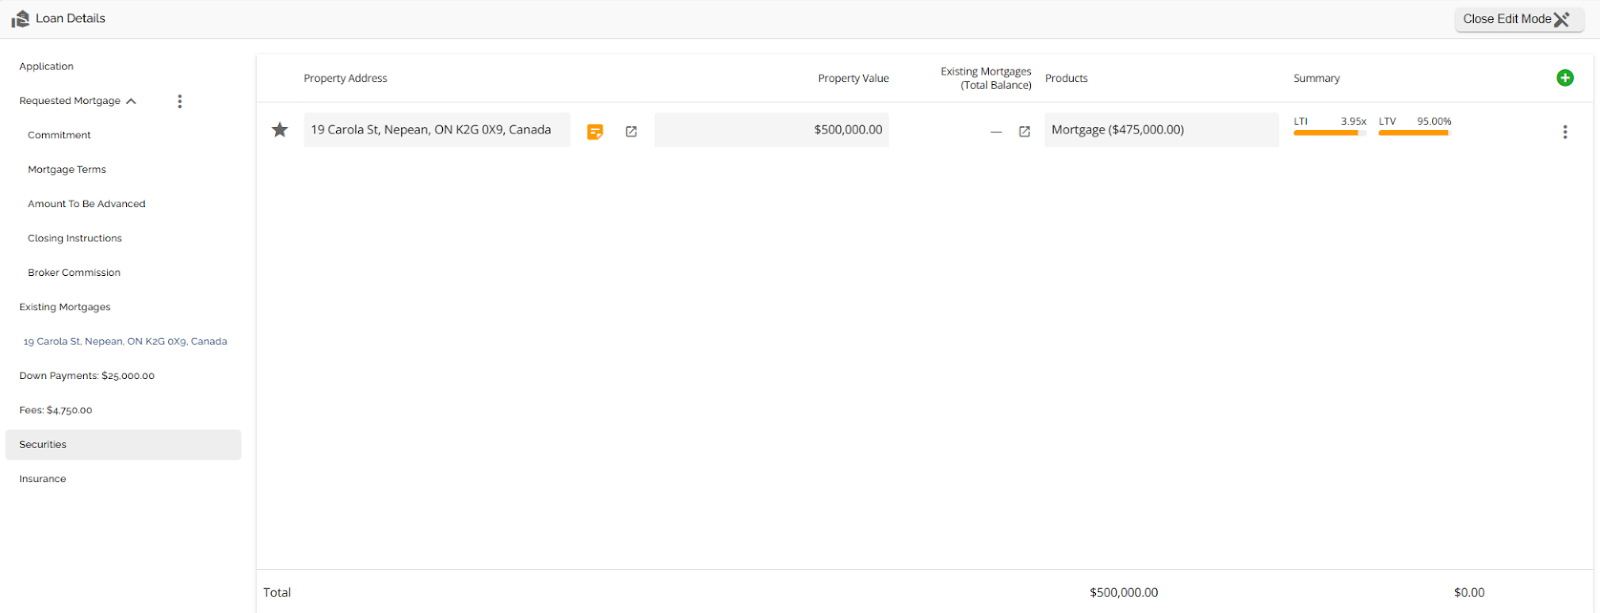Click the green add security plus icon
This screenshot has width=1600, height=613.
[1565, 78]
